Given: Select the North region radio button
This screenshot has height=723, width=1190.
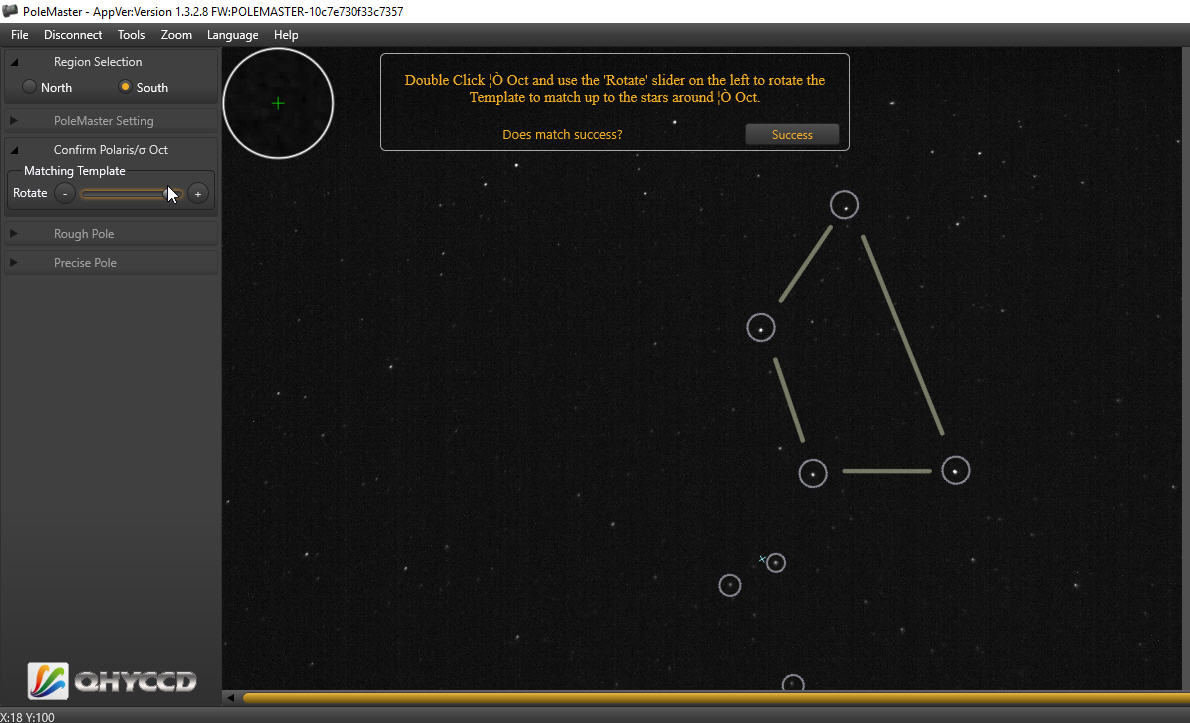Looking at the screenshot, I should (29, 87).
